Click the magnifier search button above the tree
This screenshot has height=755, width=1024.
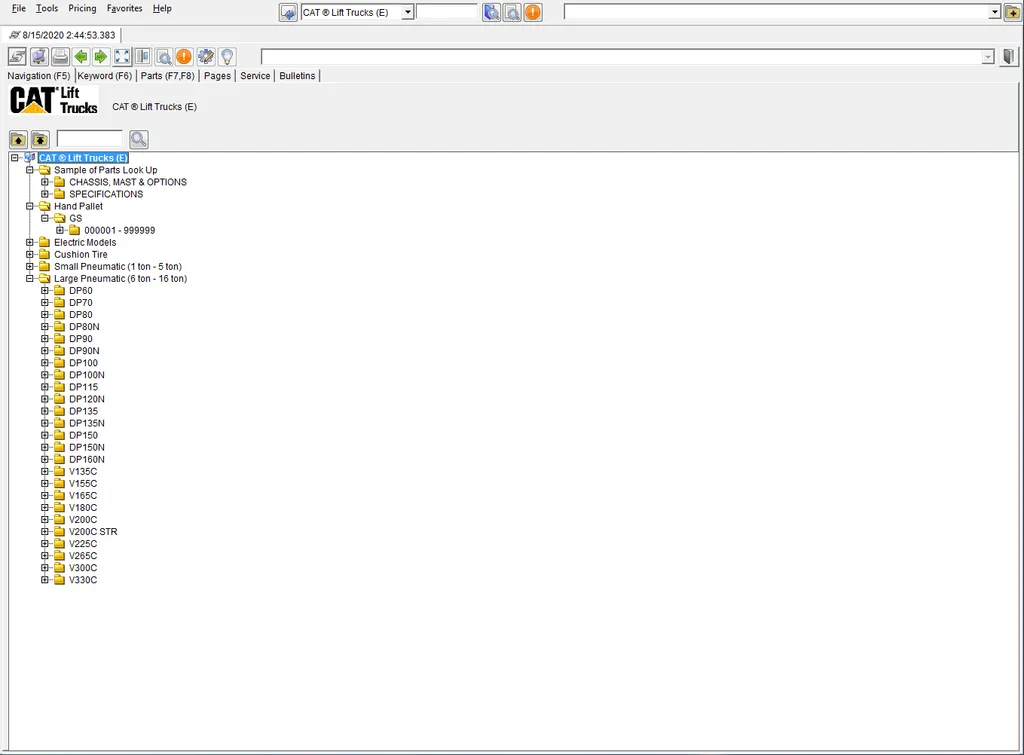pyautogui.click(x=138, y=139)
